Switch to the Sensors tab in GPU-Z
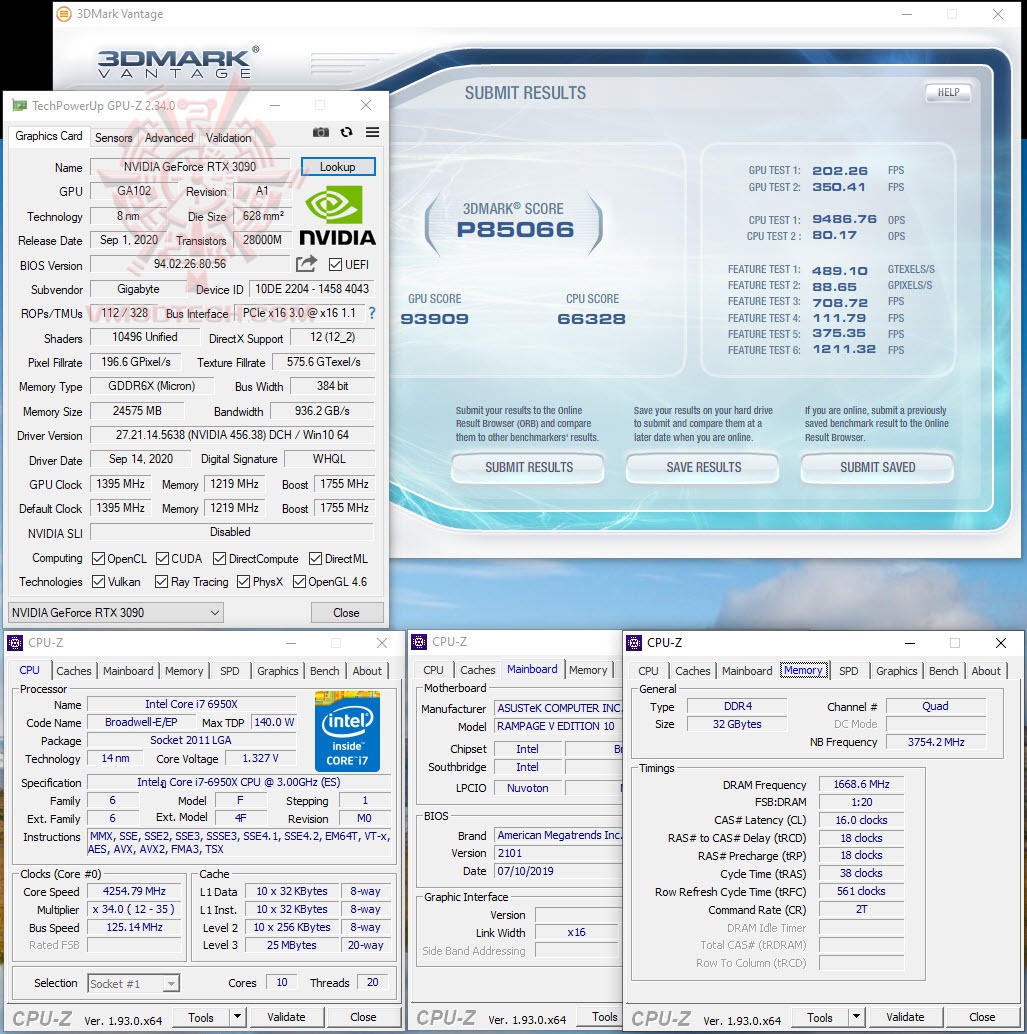Image resolution: width=1027 pixels, height=1034 pixels. 113,137
